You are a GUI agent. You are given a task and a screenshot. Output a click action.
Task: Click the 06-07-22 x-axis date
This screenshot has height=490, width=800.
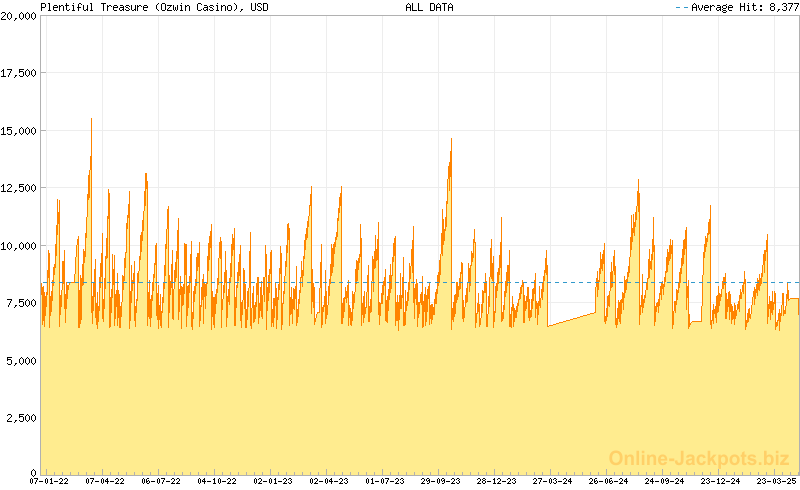161,481
